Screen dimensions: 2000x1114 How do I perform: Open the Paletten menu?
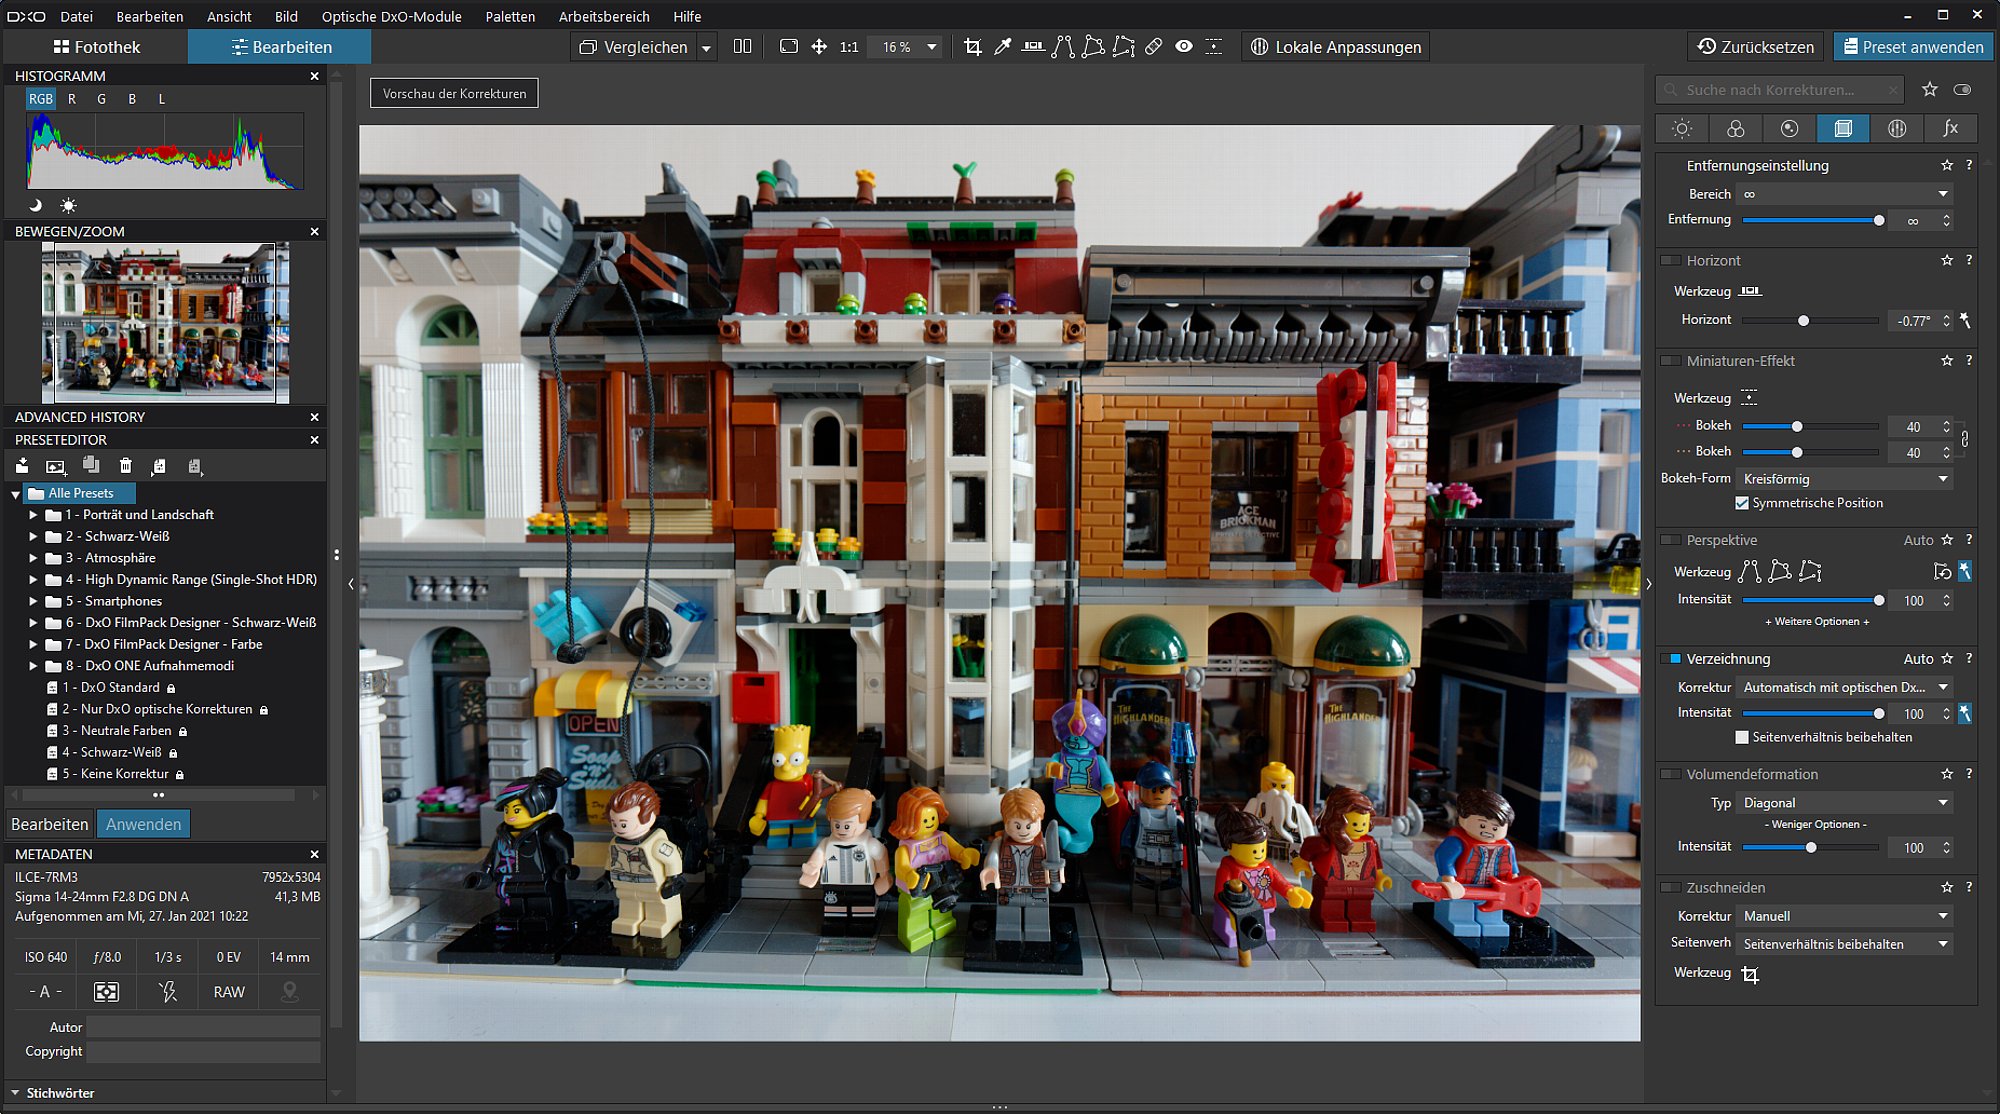pos(510,16)
